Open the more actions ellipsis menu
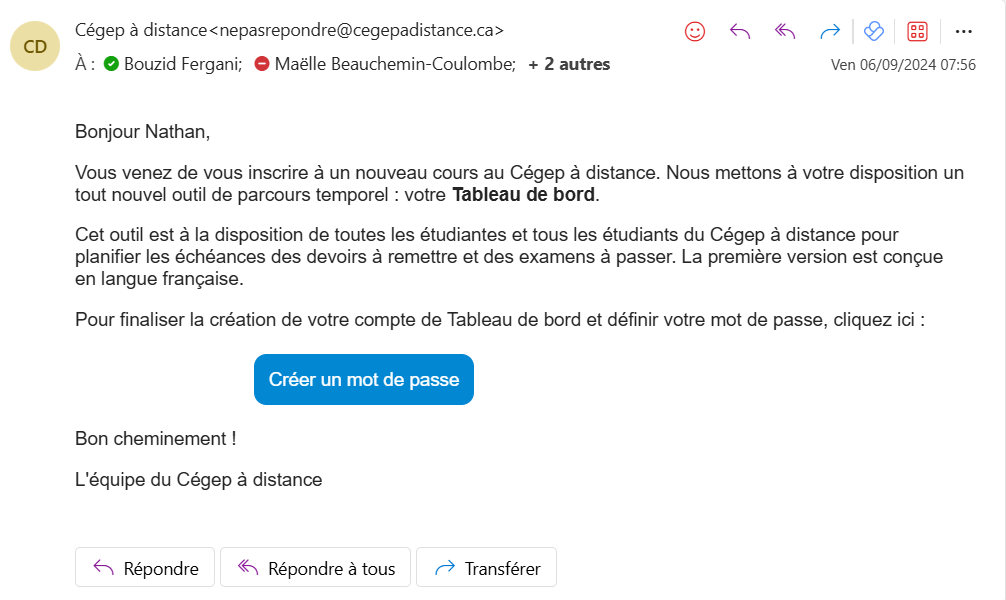The height and width of the screenshot is (600, 1006). pos(963,31)
